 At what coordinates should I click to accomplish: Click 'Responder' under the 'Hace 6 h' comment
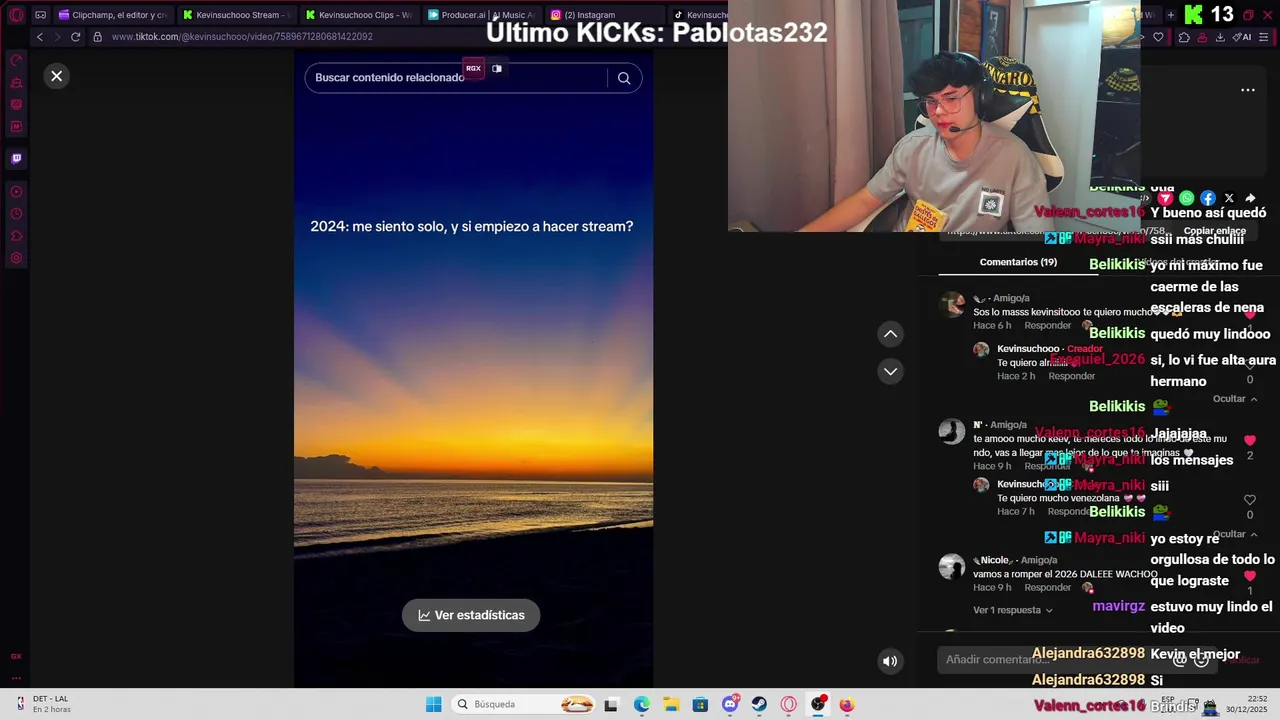point(1047,325)
